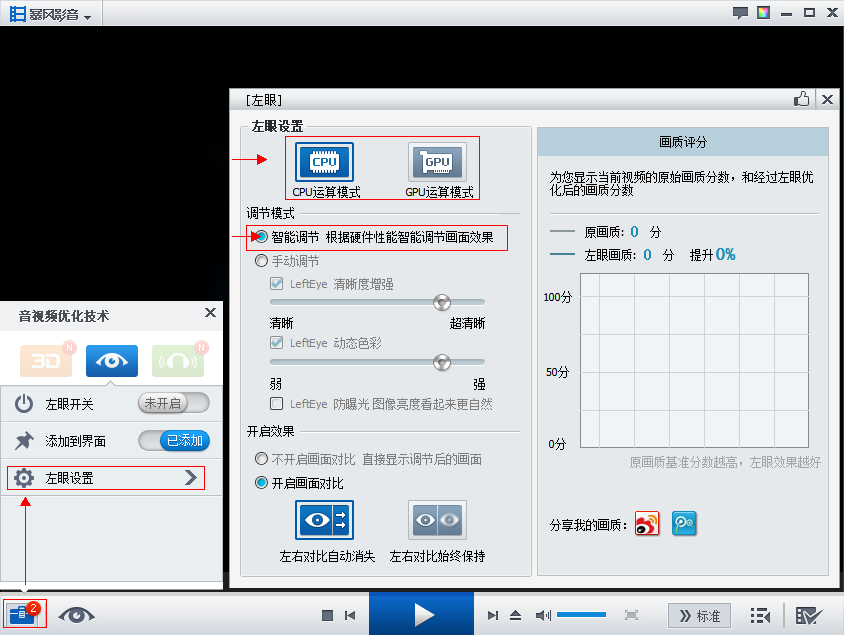
Task: Click the 左右对比自动消失 comparison icon
Action: click(323, 520)
